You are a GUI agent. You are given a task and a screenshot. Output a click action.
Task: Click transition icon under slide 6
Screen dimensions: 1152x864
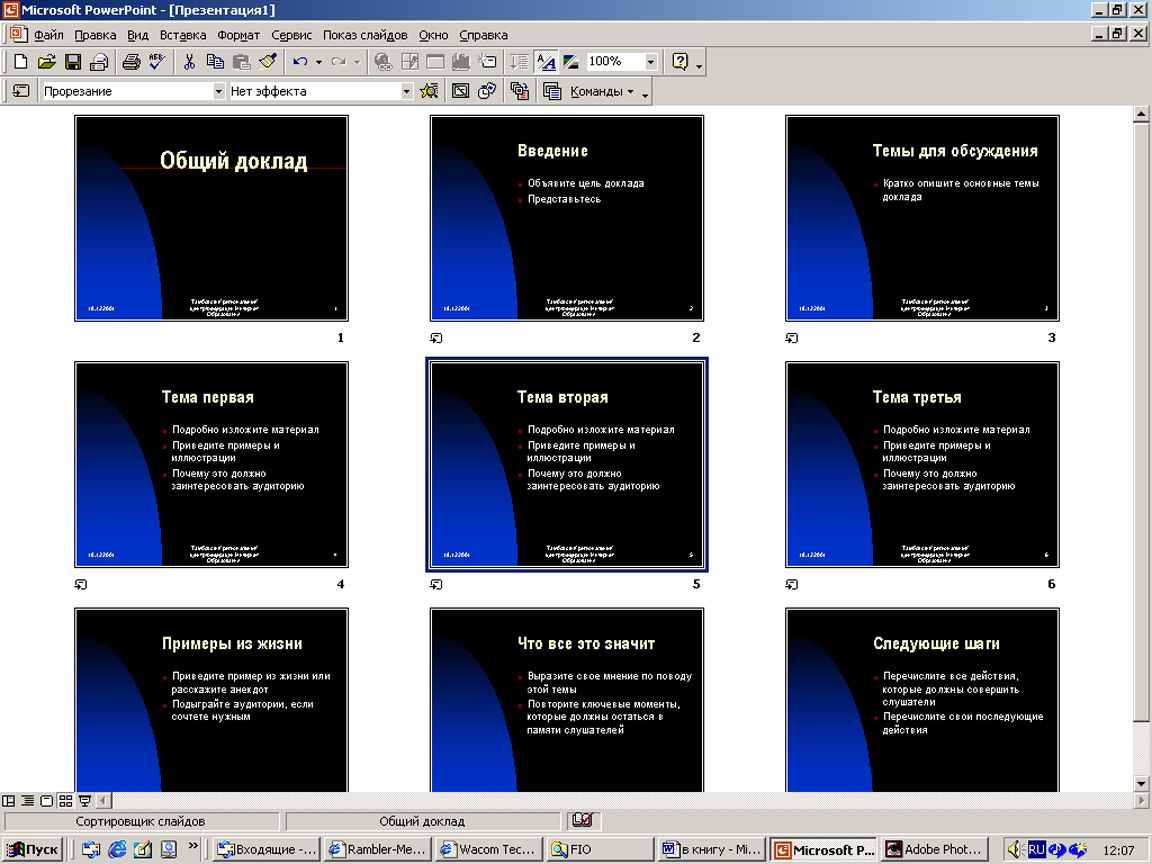[791, 584]
